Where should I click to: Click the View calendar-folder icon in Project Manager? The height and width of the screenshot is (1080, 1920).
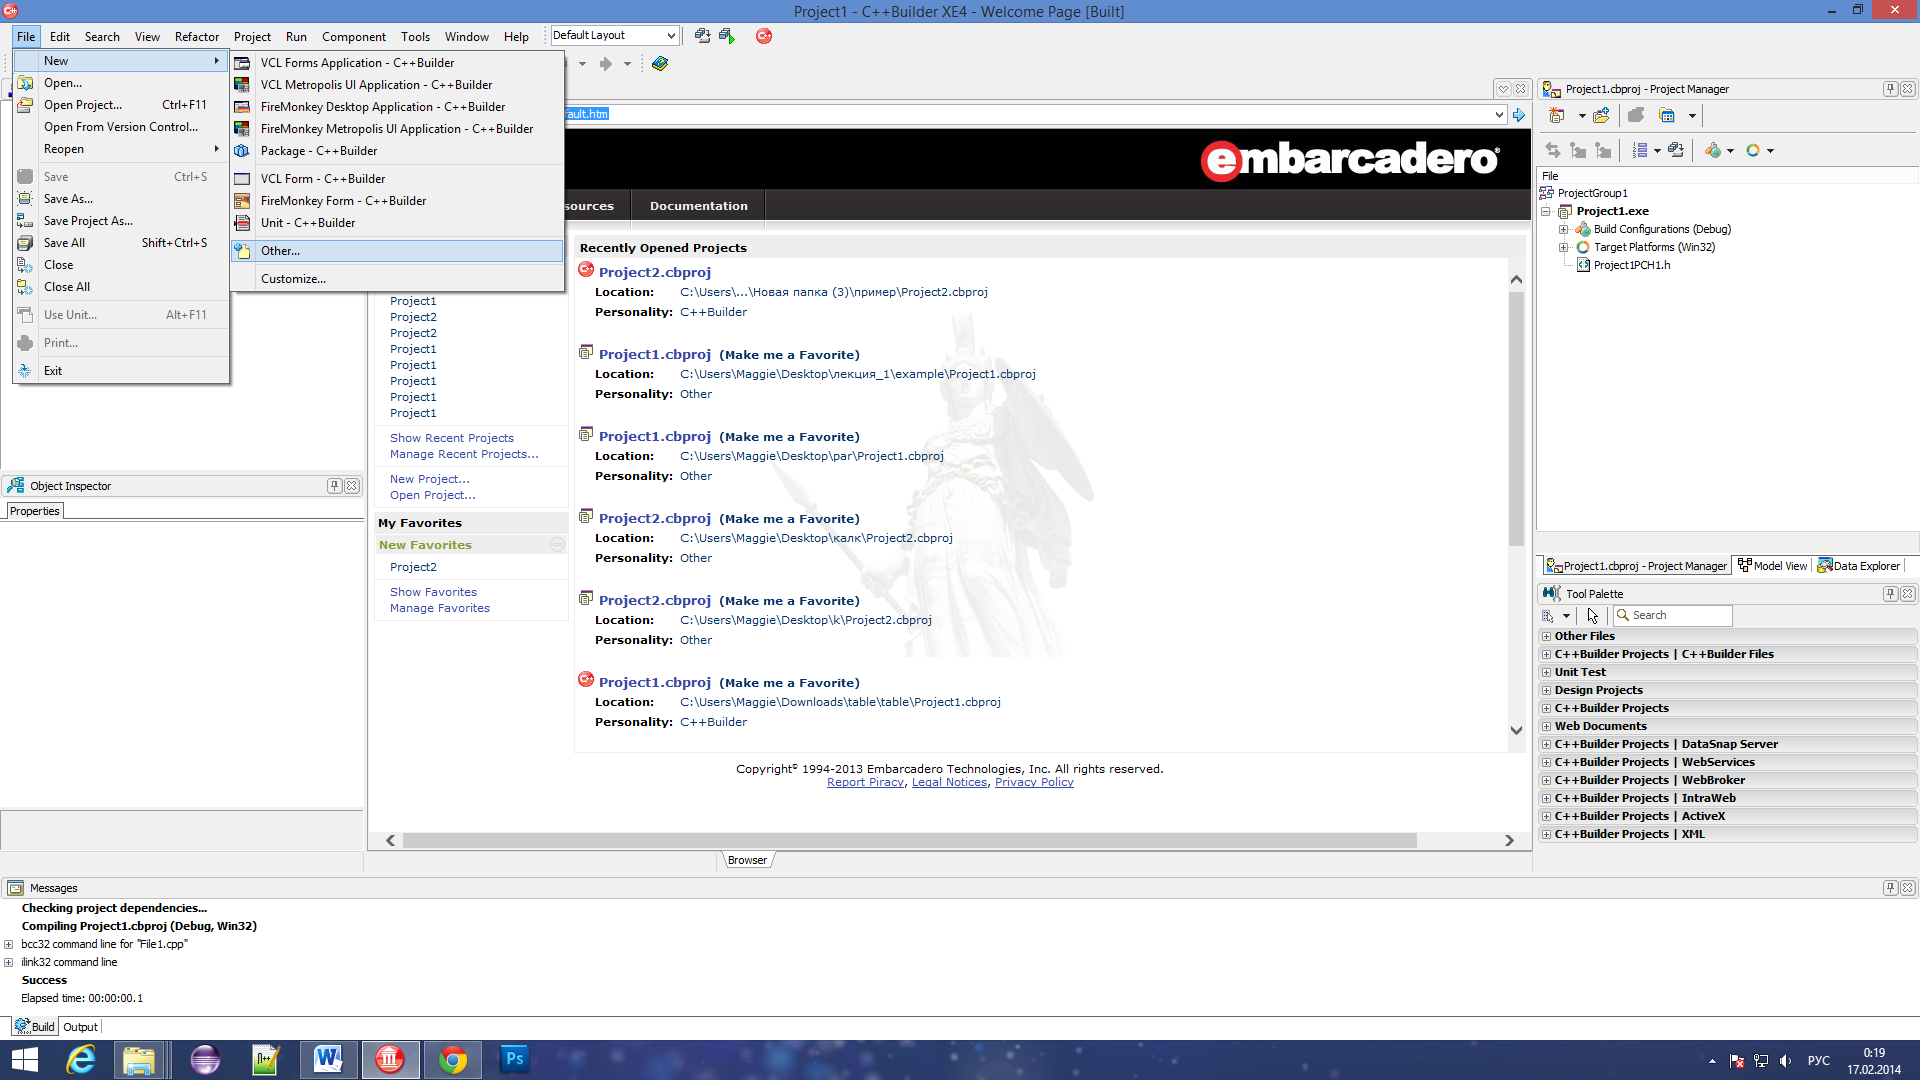point(1666,116)
